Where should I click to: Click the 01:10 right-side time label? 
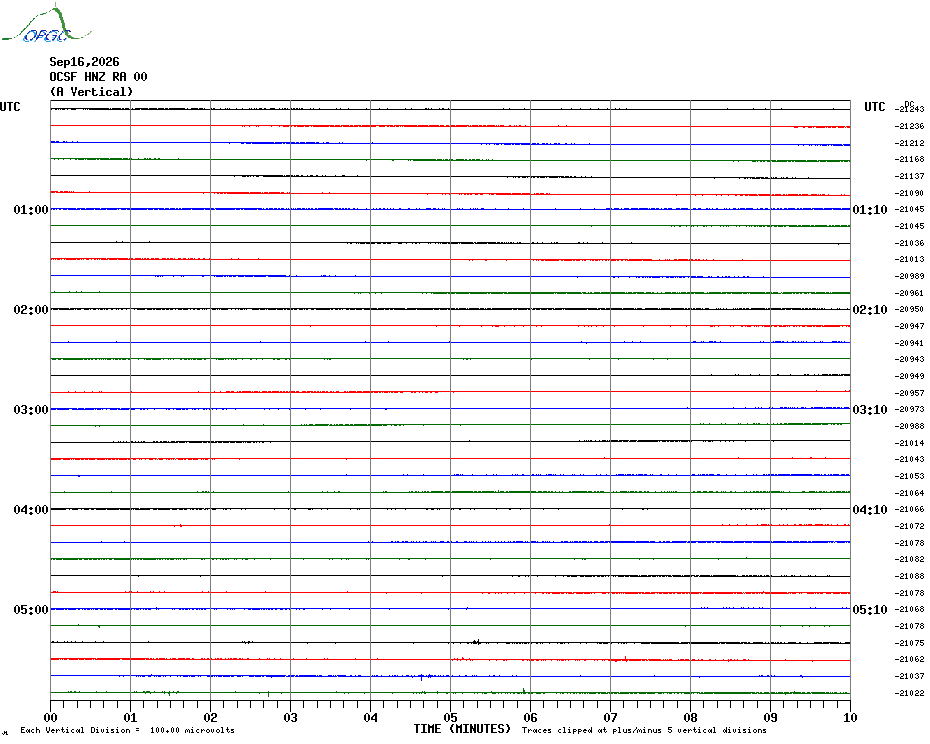[x=870, y=209]
